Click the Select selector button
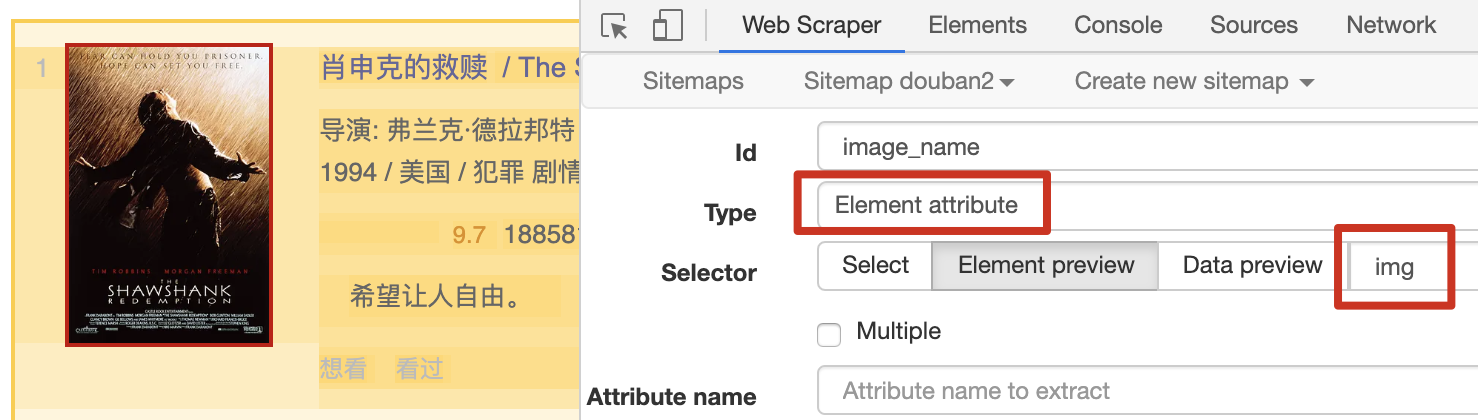Screen dimensions: 1478x420 875,265
